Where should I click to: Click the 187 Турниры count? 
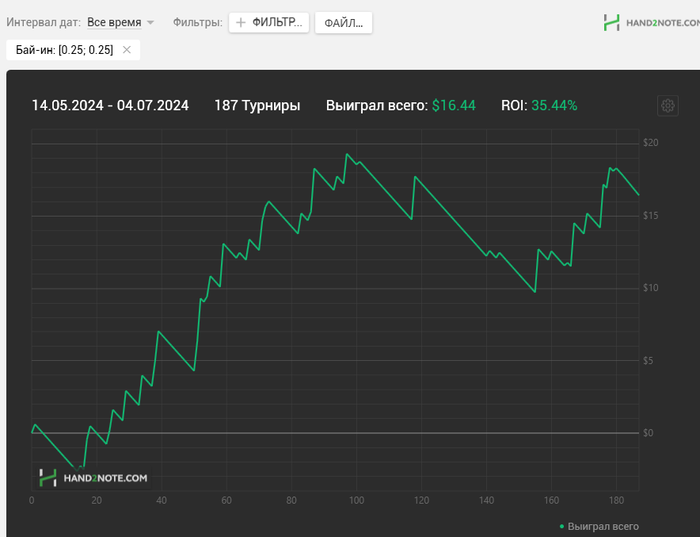pyautogui.click(x=257, y=105)
